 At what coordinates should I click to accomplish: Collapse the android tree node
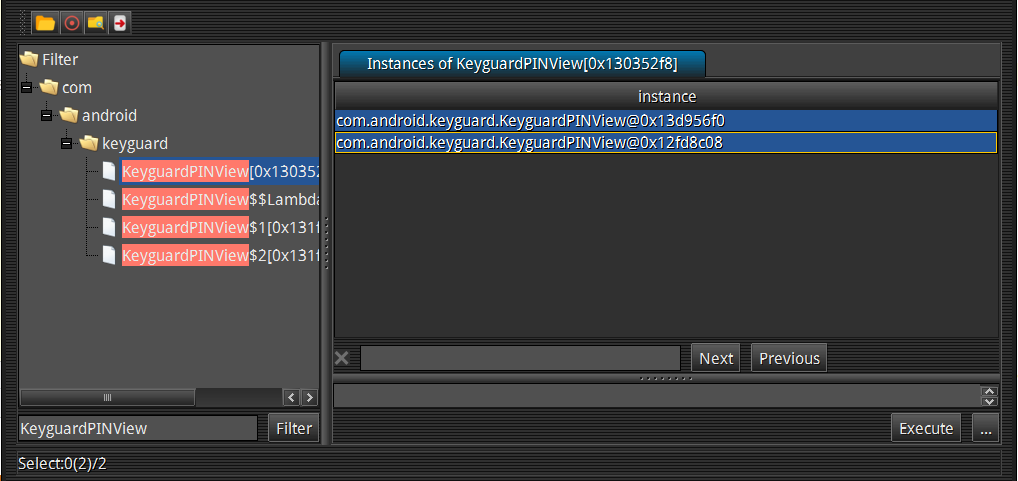coord(46,116)
